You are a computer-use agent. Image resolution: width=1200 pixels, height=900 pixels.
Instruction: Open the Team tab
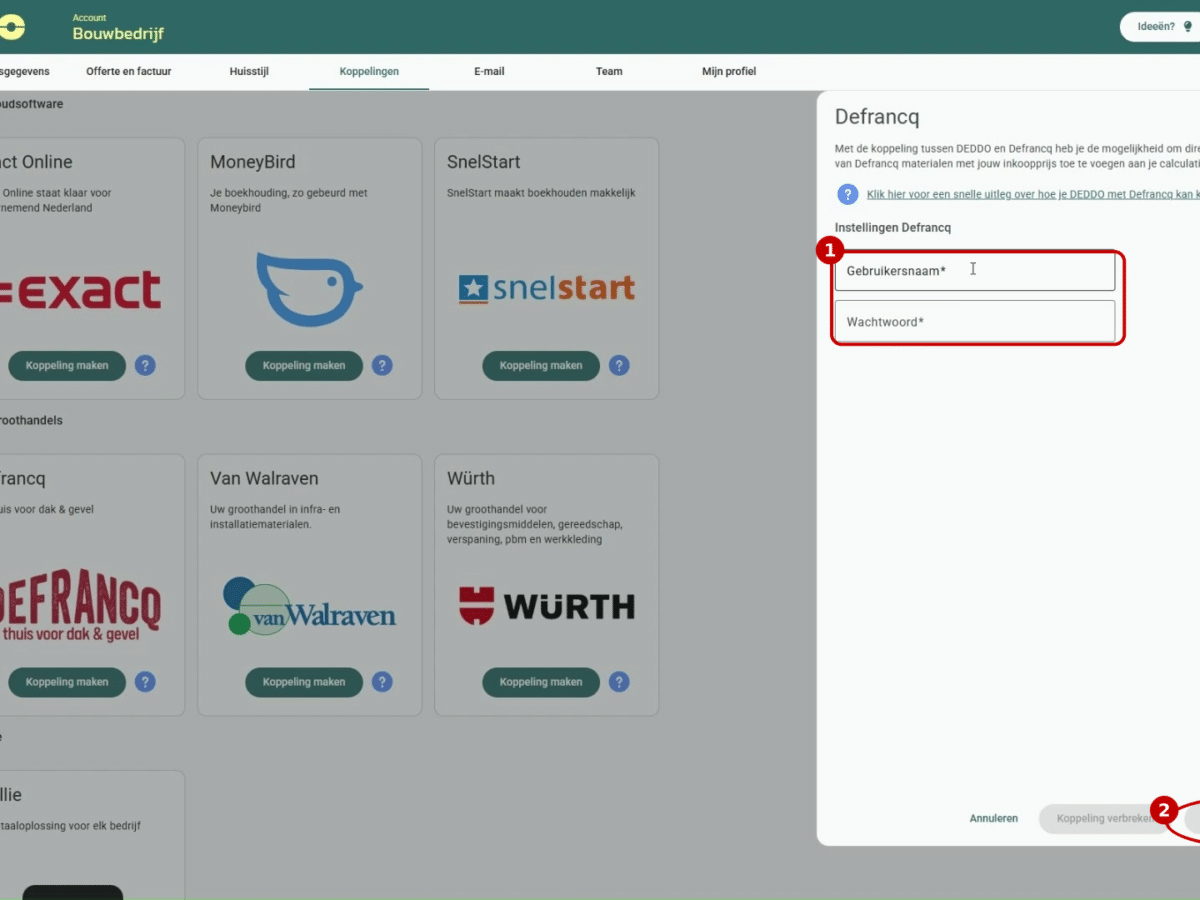click(609, 71)
